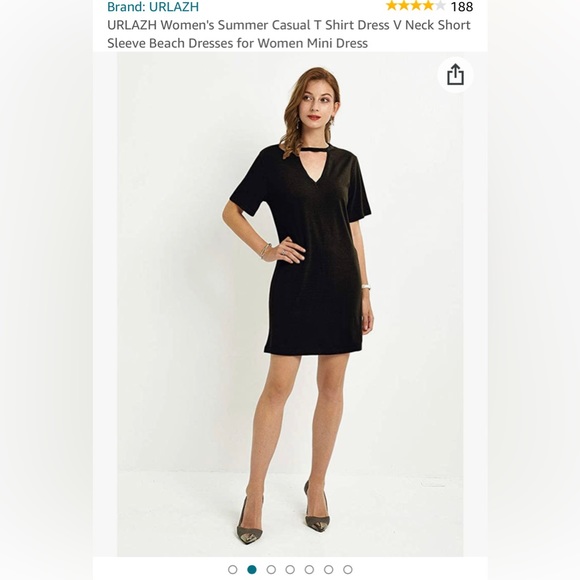
Task: Tap the model's shoes in the photo
Action: (283, 513)
